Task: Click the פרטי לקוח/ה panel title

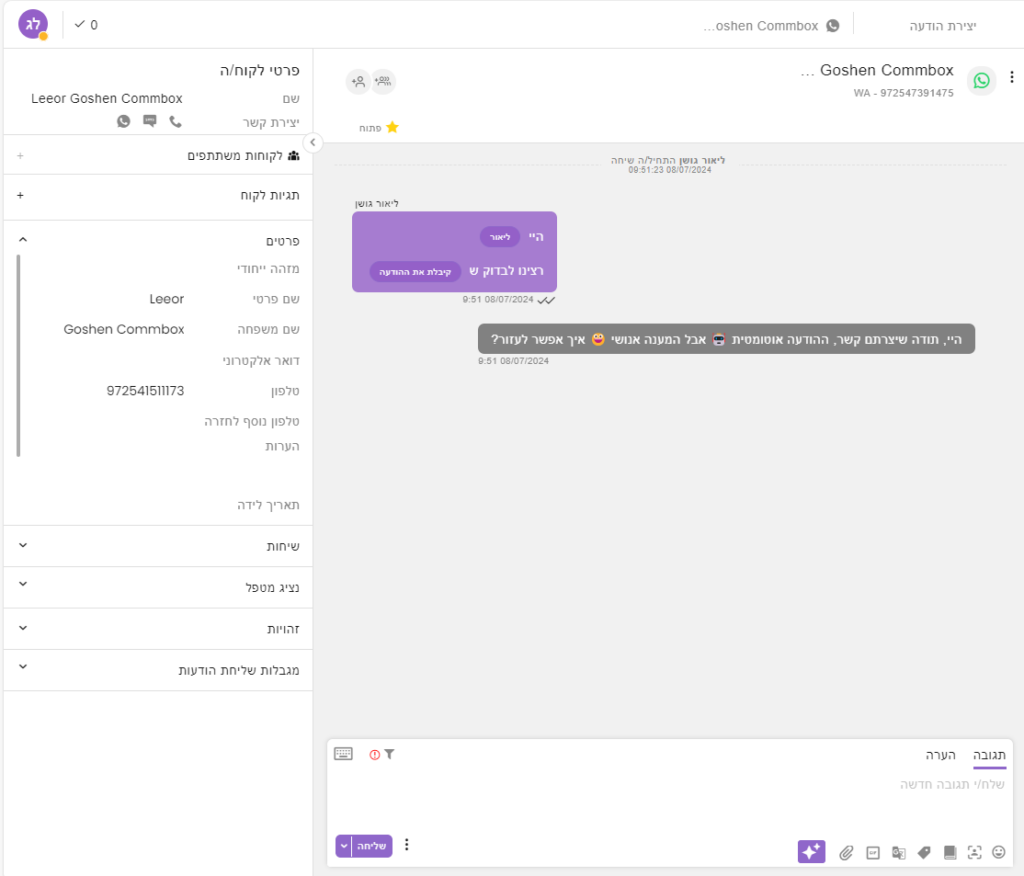Action: pyautogui.click(x=260, y=71)
